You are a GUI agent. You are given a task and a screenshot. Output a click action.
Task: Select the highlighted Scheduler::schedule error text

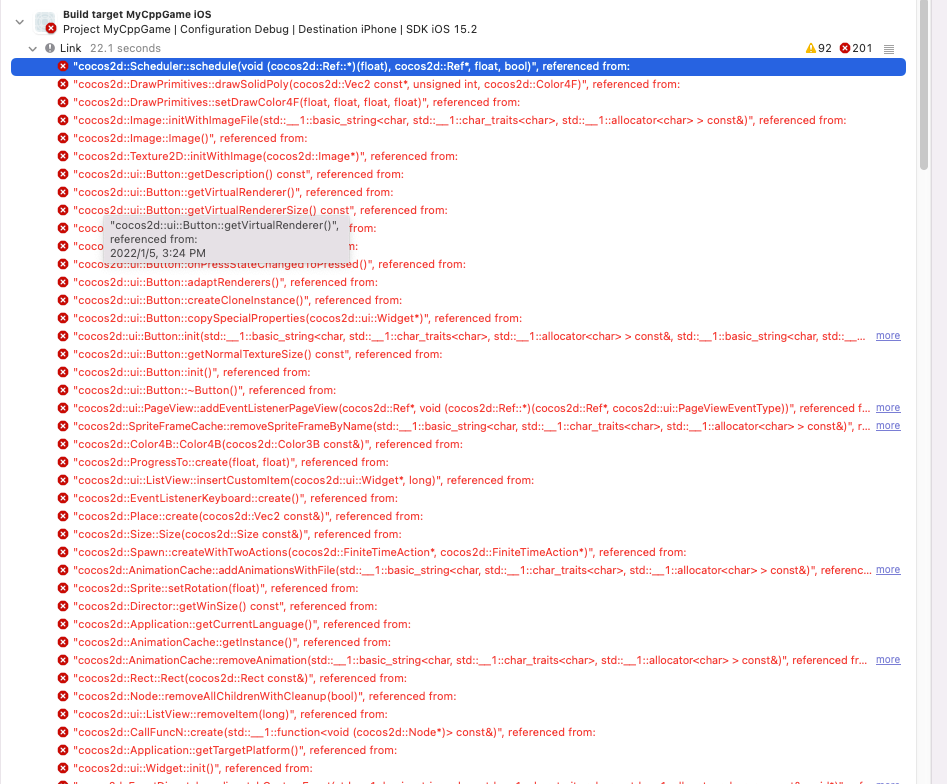pos(351,66)
